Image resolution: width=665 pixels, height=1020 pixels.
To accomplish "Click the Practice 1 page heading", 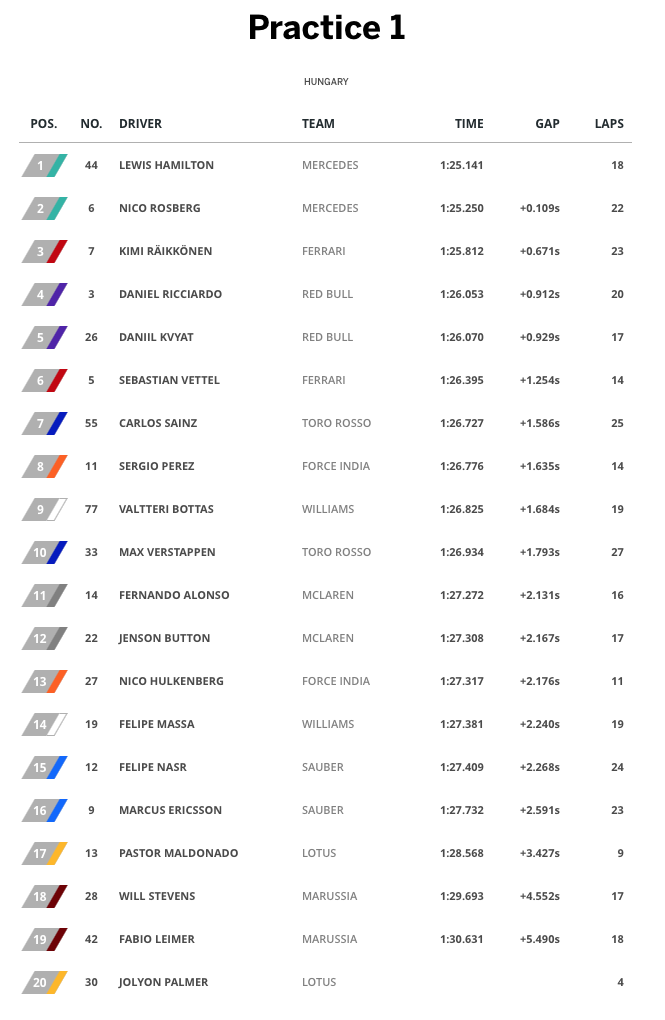I will click(x=327, y=28).
